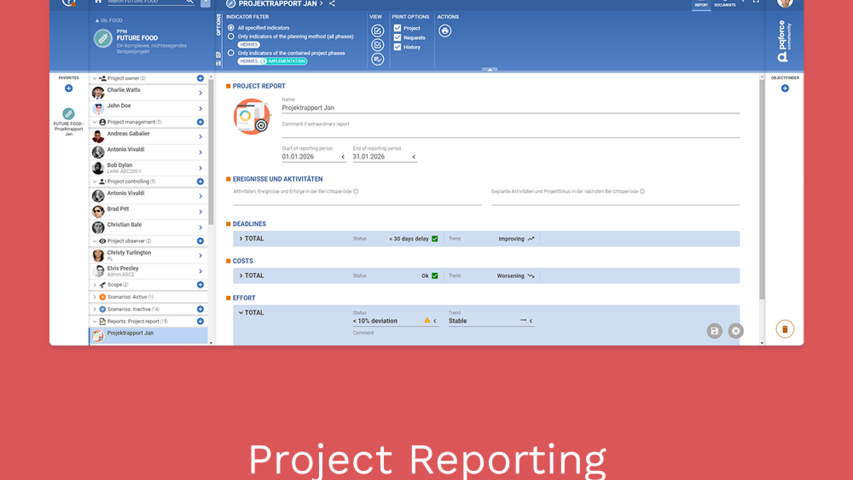
Task: Open Elvis Presley entry
Action: pyautogui.click(x=149, y=271)
